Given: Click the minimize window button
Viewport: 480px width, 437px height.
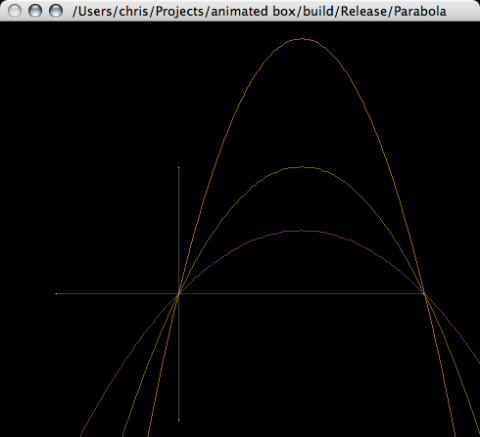Looking at the screenshot, I should pyautogui.click(x=35, y=11).
